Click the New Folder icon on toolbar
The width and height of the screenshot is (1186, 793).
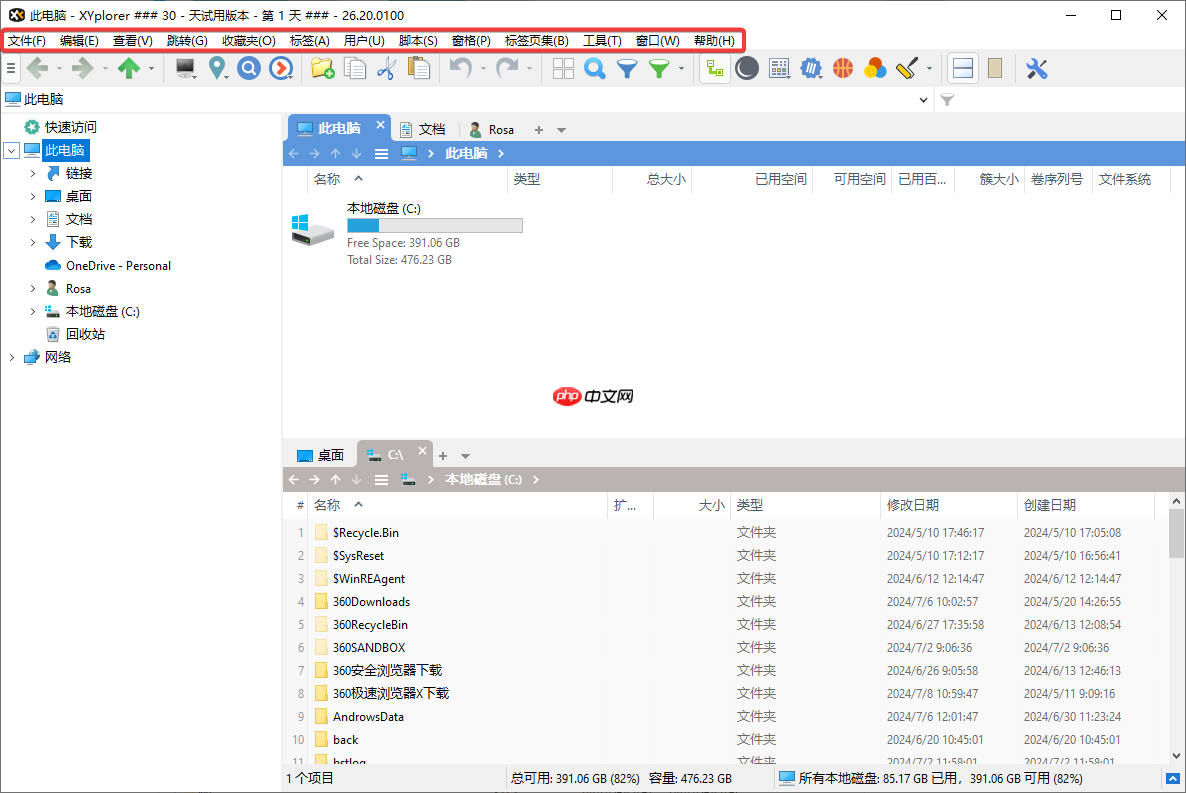322,68
